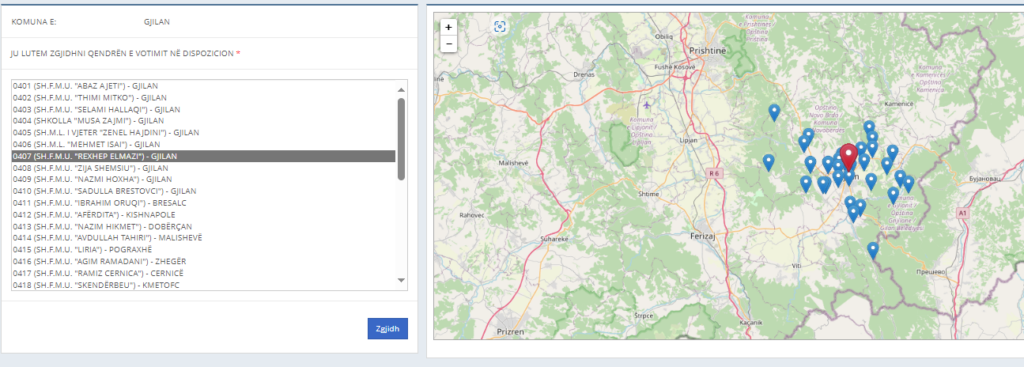This screenshot has height=367, width=1024.
Task: Click the northwesternmost blue map marker
Action: tap(774, 113)
